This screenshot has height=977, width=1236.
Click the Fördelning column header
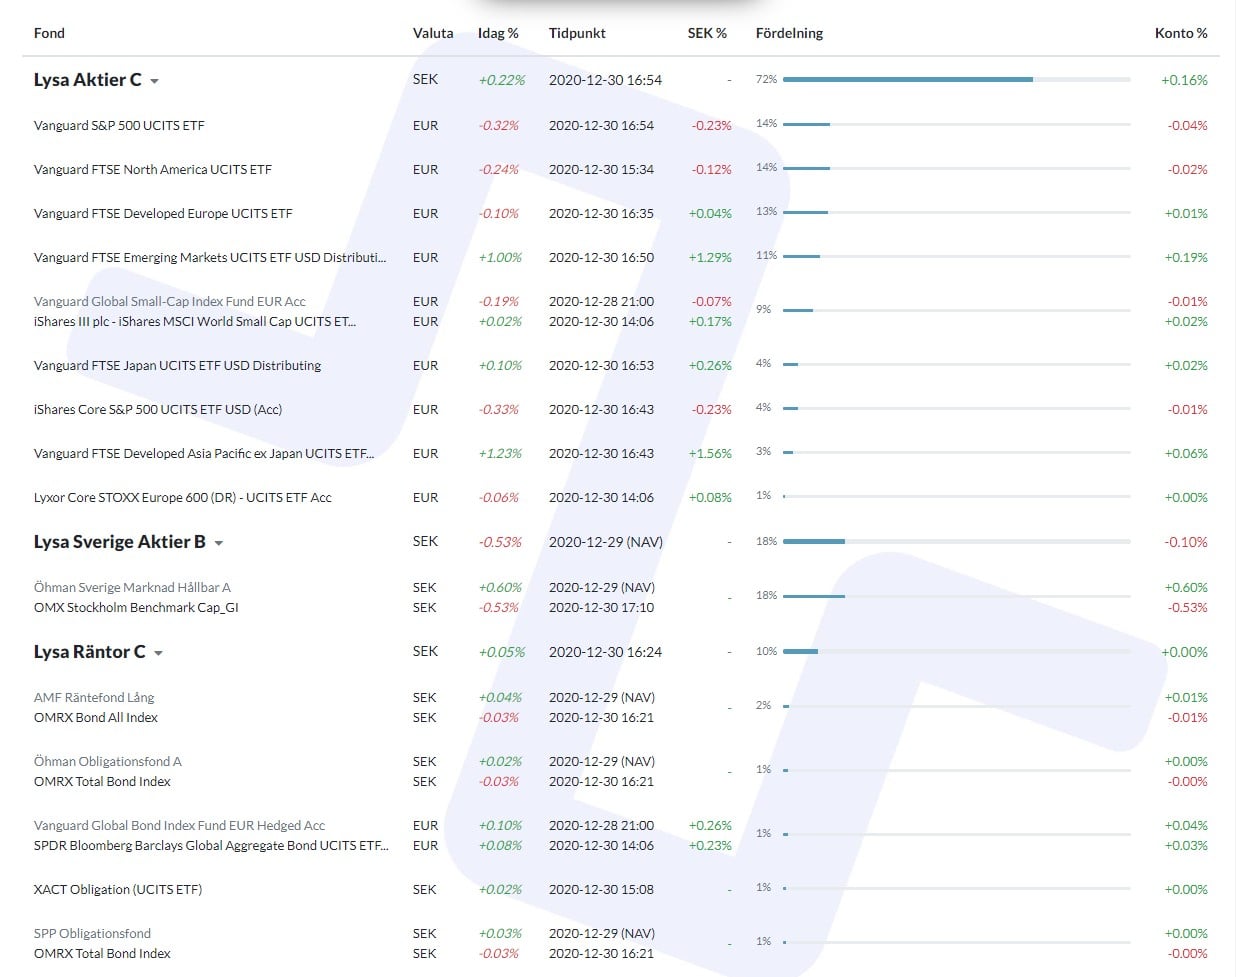click(x=789, y=33)
